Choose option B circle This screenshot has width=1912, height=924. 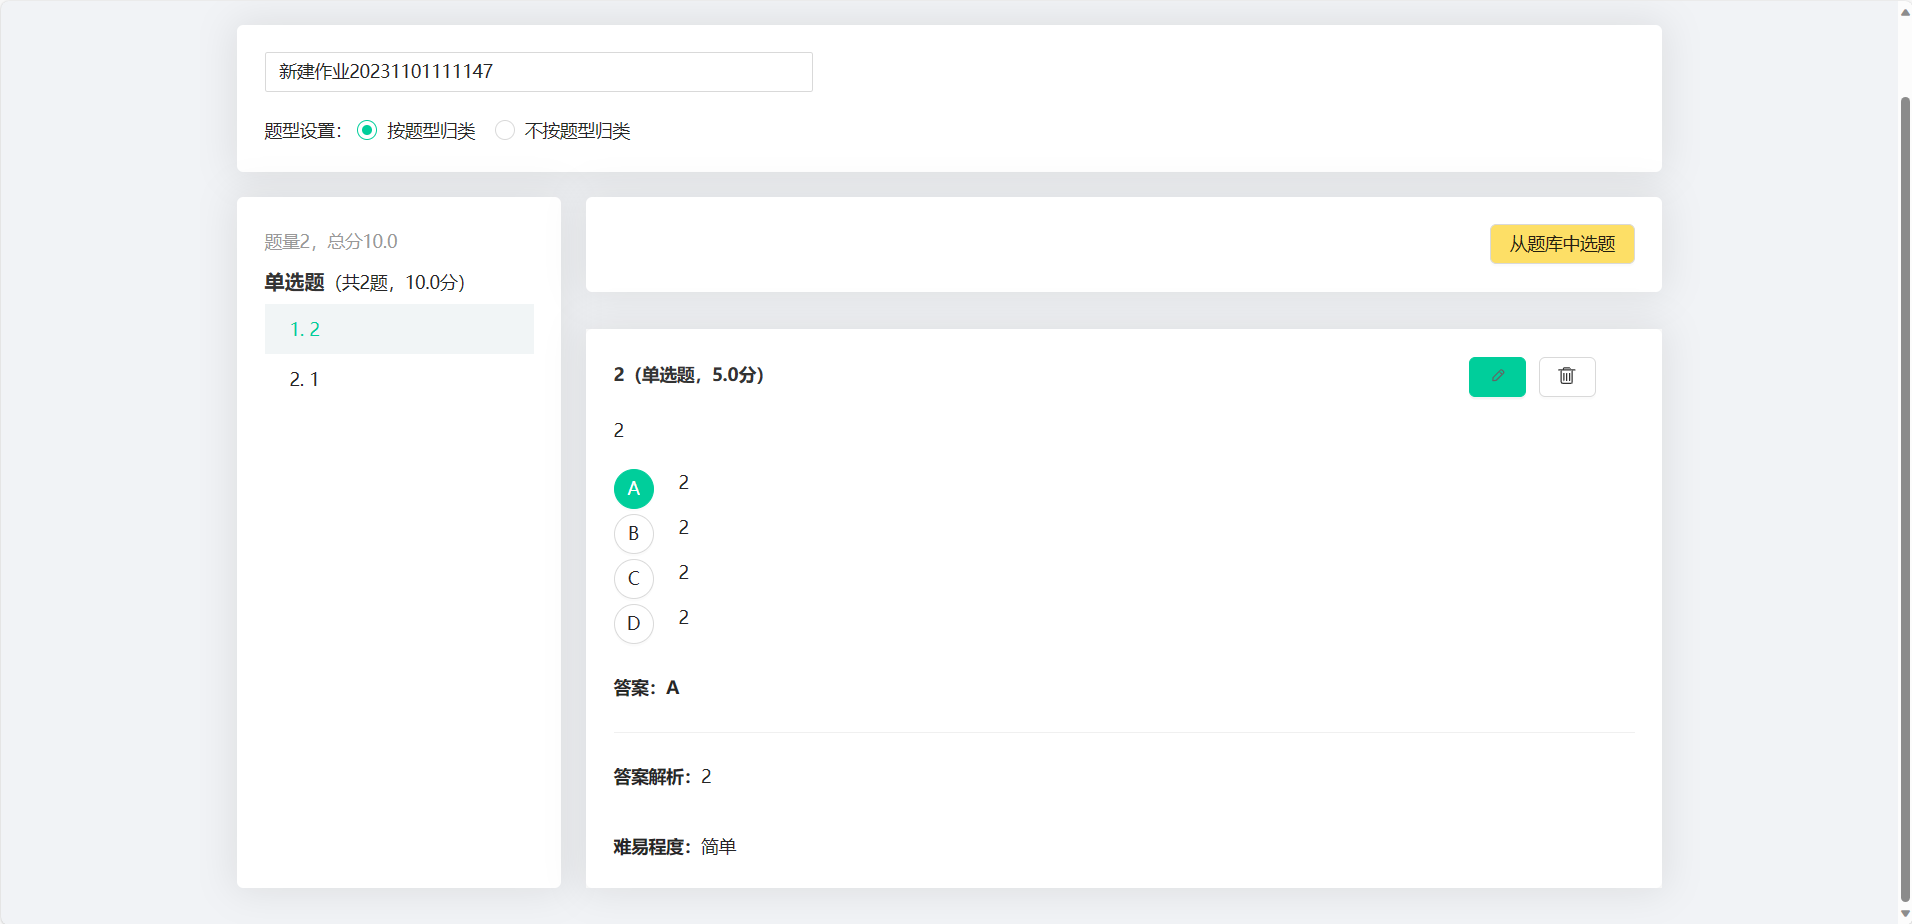coord(634,534)
